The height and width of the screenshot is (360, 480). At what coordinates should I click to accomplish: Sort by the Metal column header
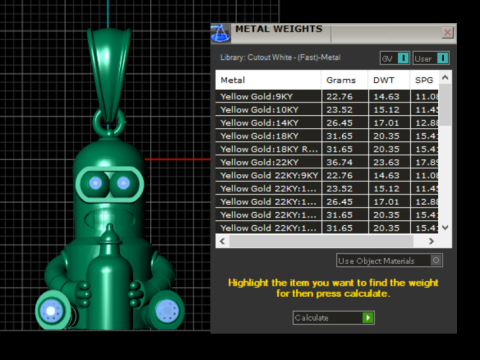click(x=268, y=80)
